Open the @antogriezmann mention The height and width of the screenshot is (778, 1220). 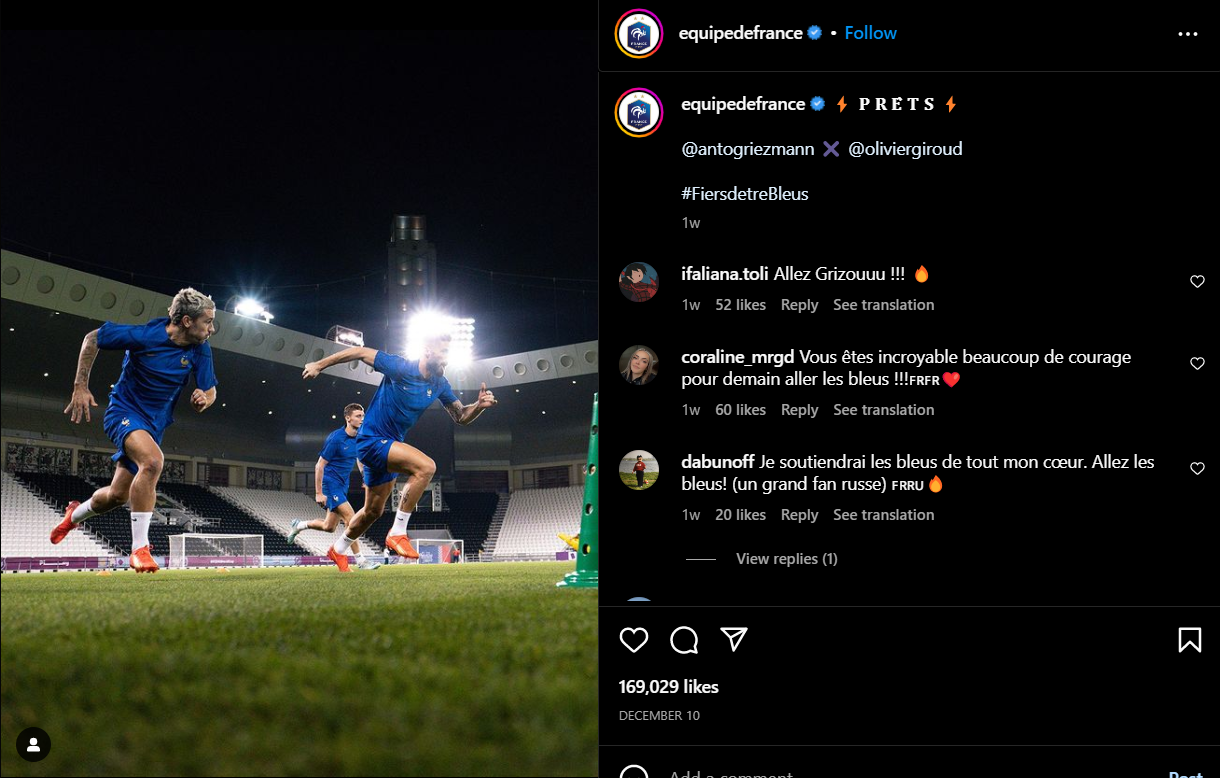pos(748,149)
